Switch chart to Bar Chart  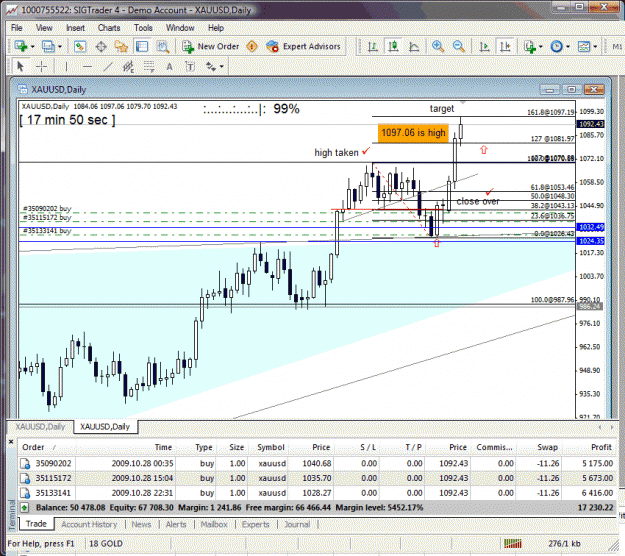click(373, 47)
